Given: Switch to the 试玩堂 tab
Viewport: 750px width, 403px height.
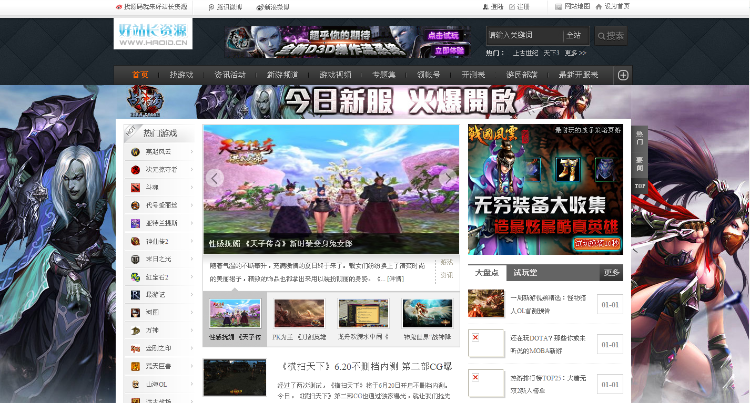Looking at the screenshot, I should coord(525,272).
